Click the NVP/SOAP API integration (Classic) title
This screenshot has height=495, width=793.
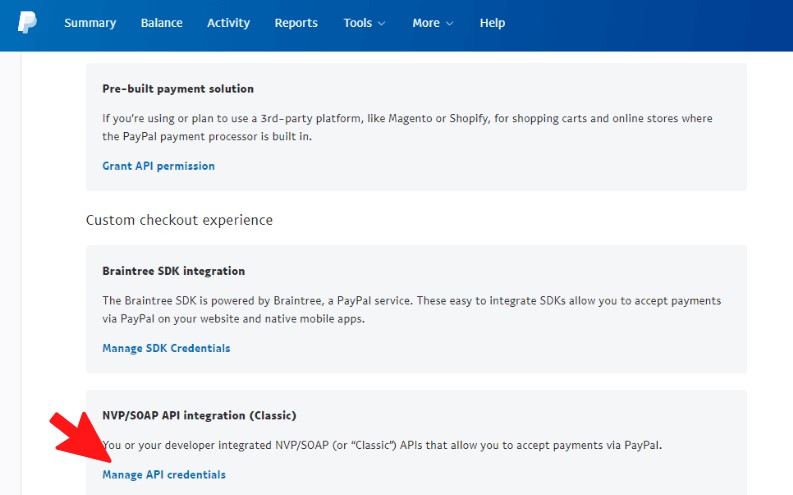click(x=199, y=415)
